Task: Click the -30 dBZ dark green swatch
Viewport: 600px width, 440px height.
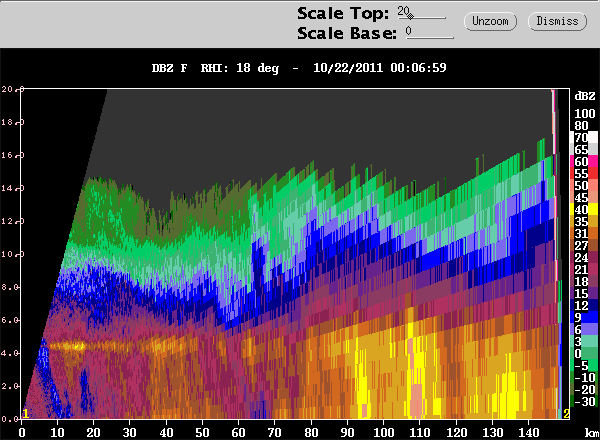Action: point(584,401)
